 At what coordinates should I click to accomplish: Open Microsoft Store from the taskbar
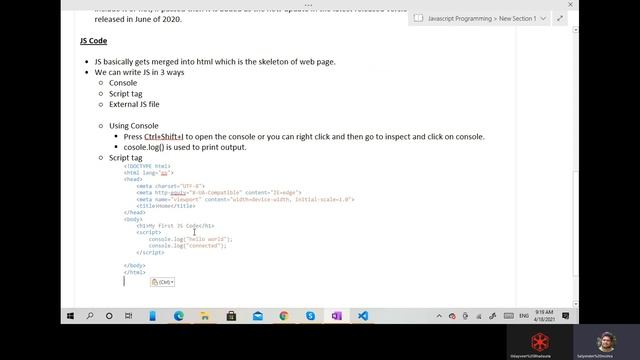(231, 316)
